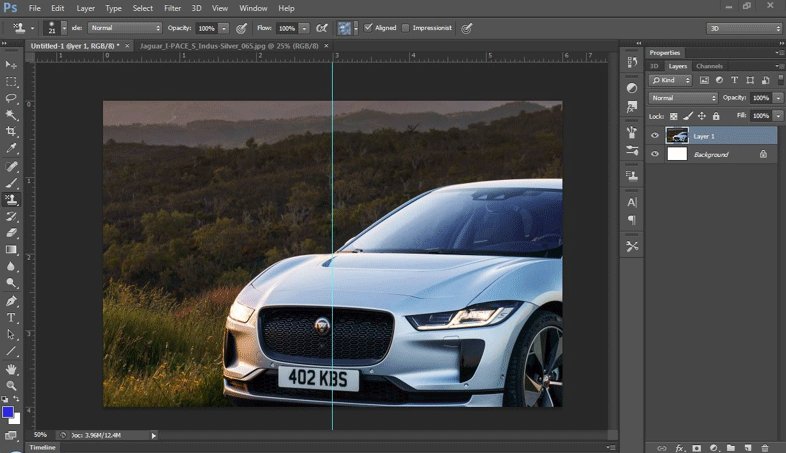786x453 pixels.
Task: Select the Layer 1 thumbnail
Action: (677, 136)
